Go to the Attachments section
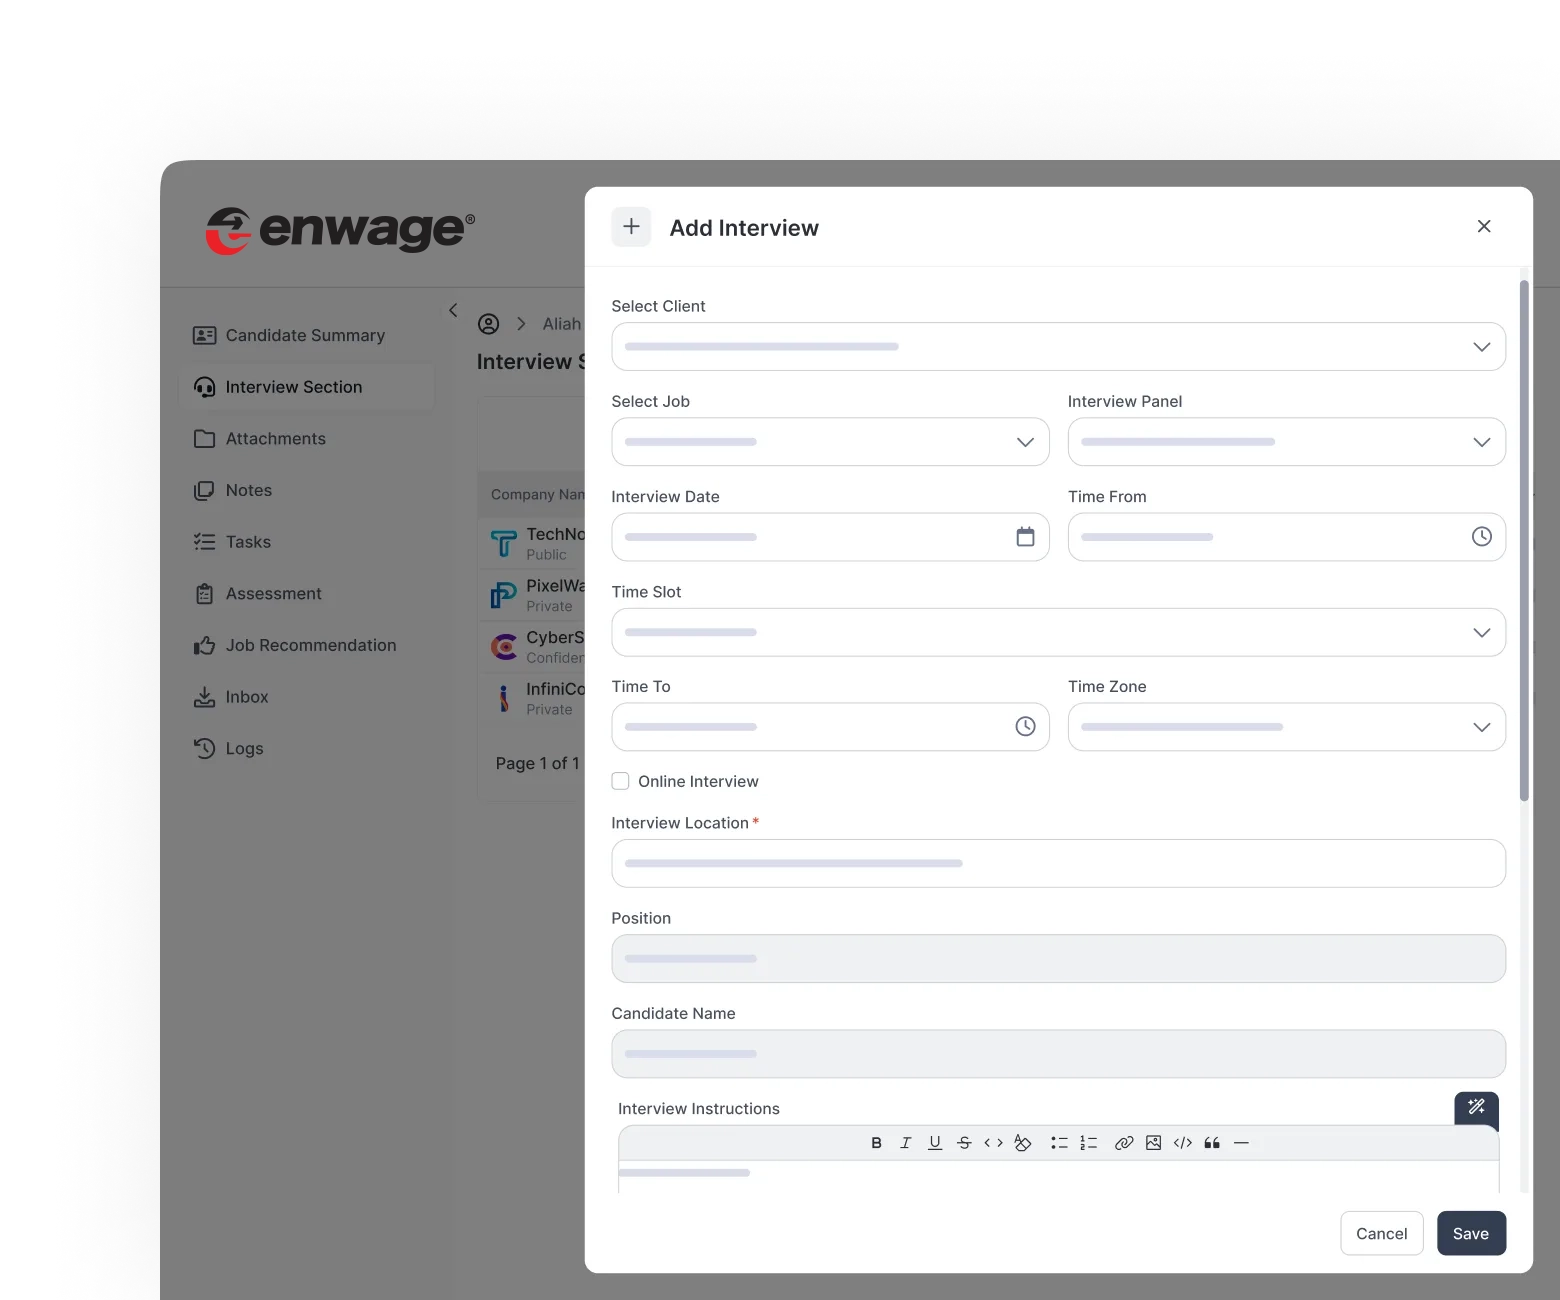The image size is (1560, 1300). 275,438
